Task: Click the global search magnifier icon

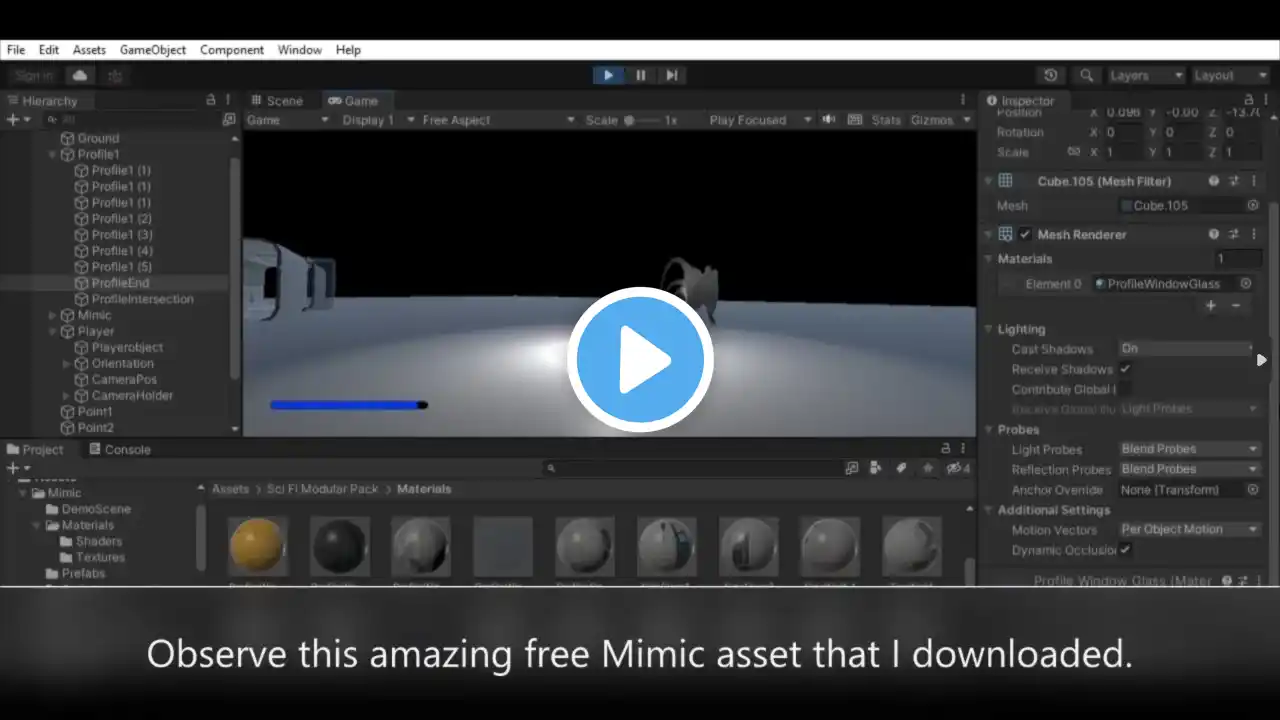Action: [x=1086, y=76]
